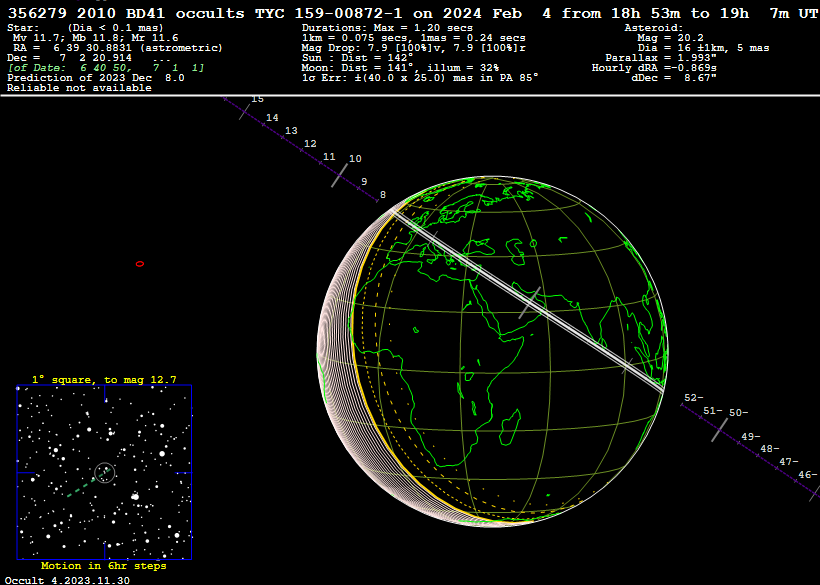
Task: Click the '48-' minute marker on the lower track
Action: (x=769, y=449)
